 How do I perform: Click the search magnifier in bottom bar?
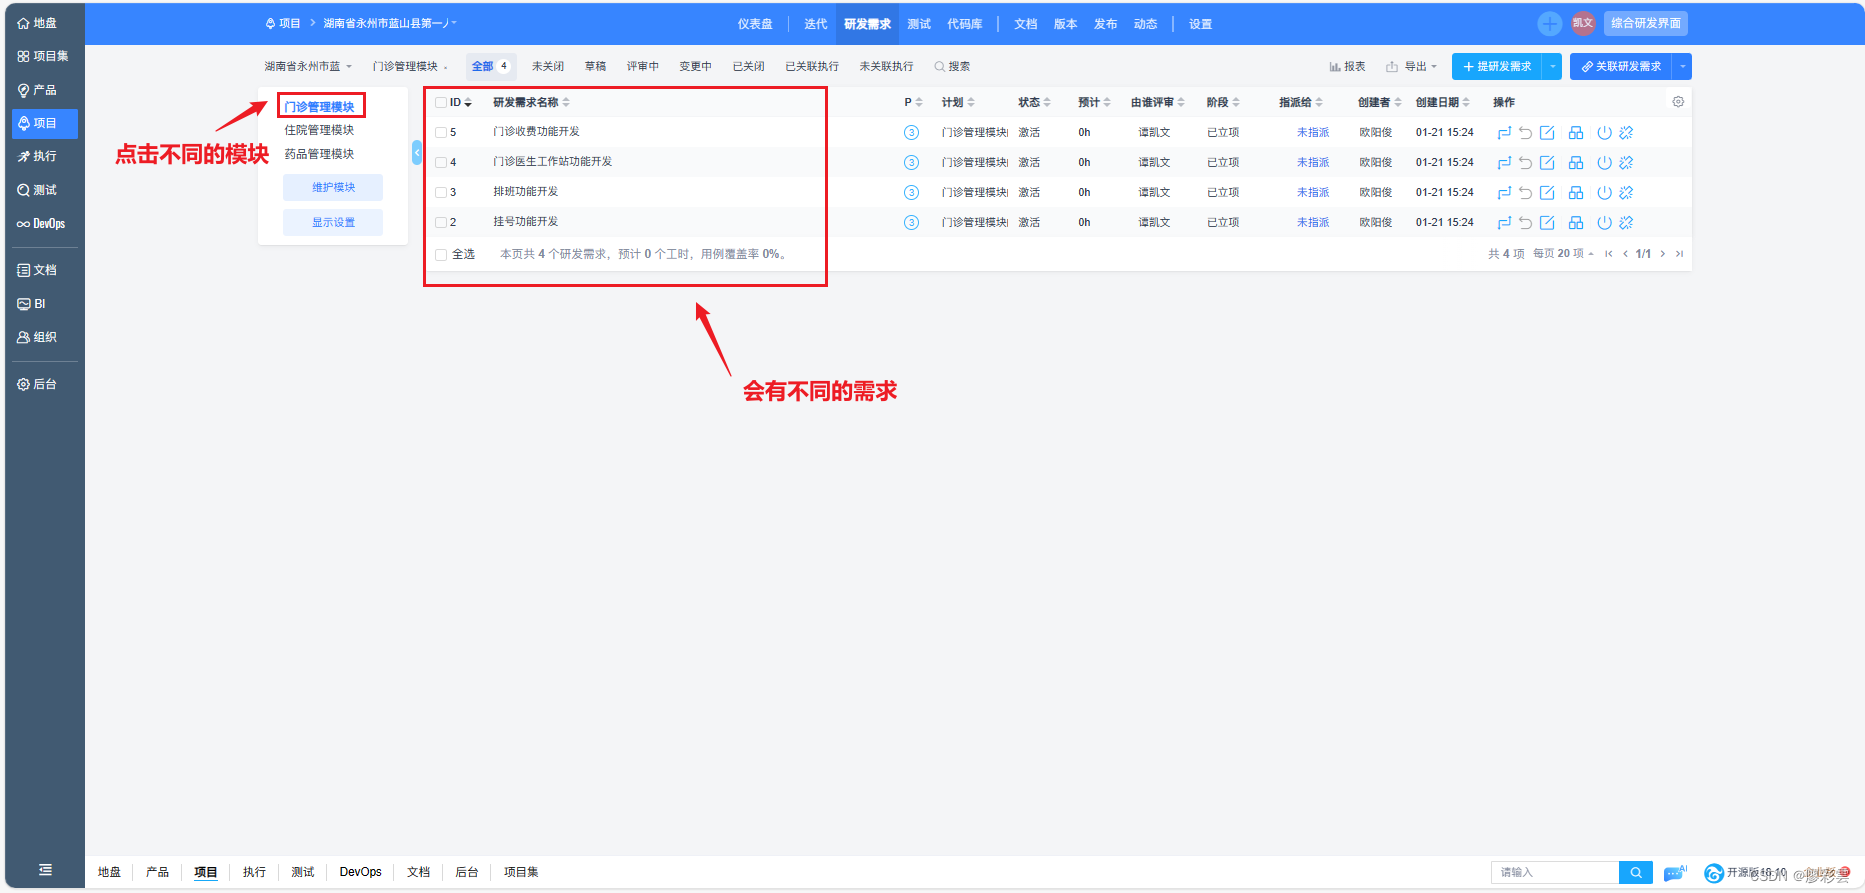click(x=1636, y=872)
